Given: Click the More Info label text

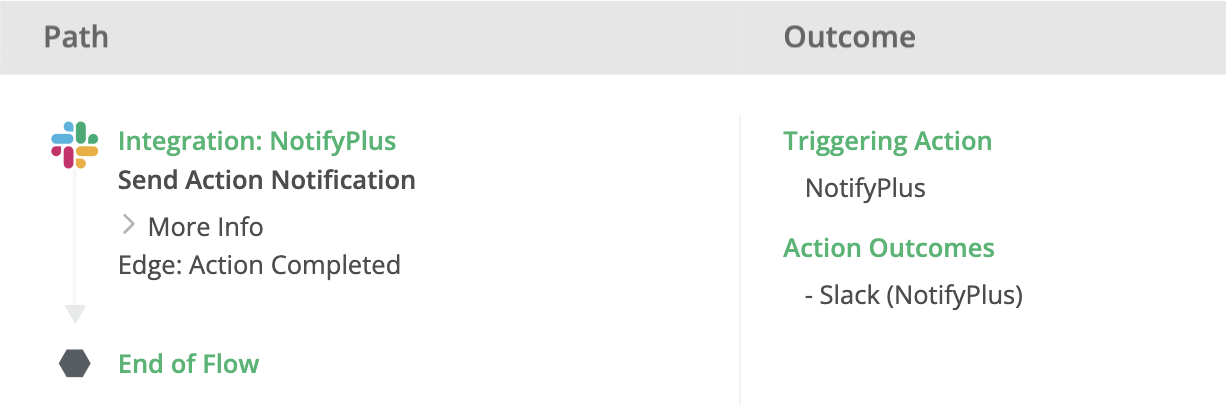Looking at the screenshot, I should coord(205,227).
